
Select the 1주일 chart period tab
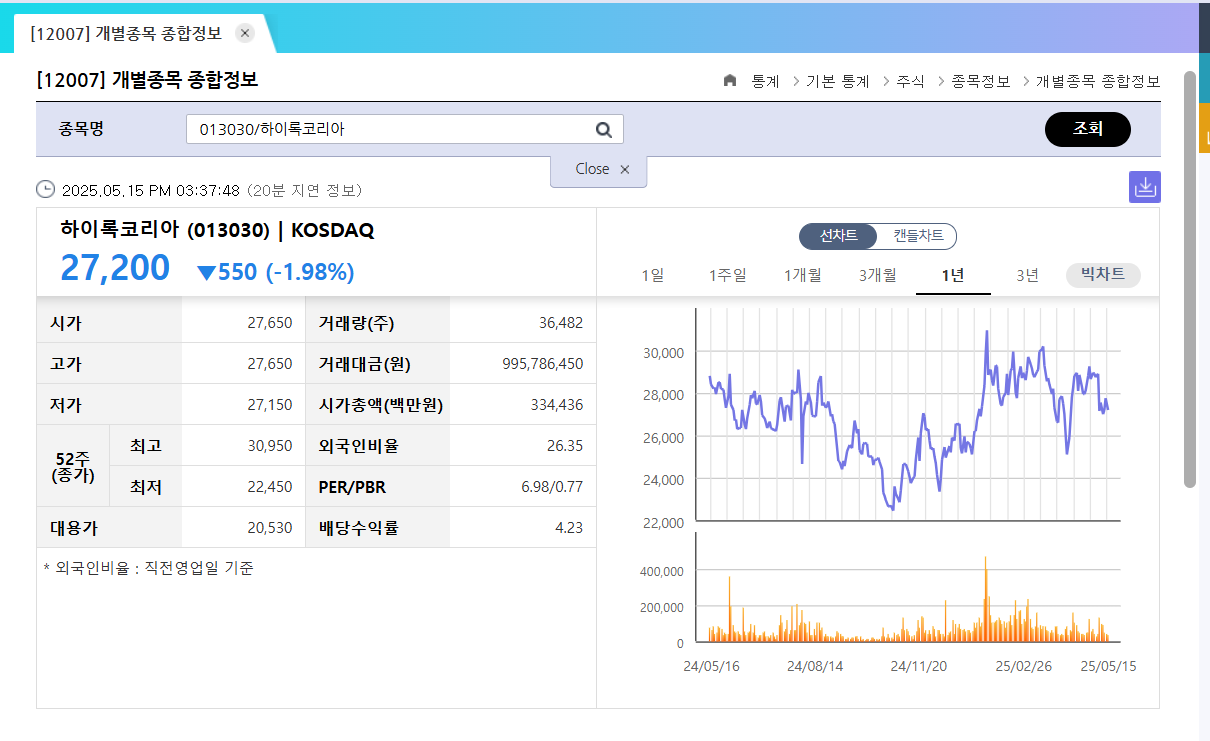pos(727,275)
